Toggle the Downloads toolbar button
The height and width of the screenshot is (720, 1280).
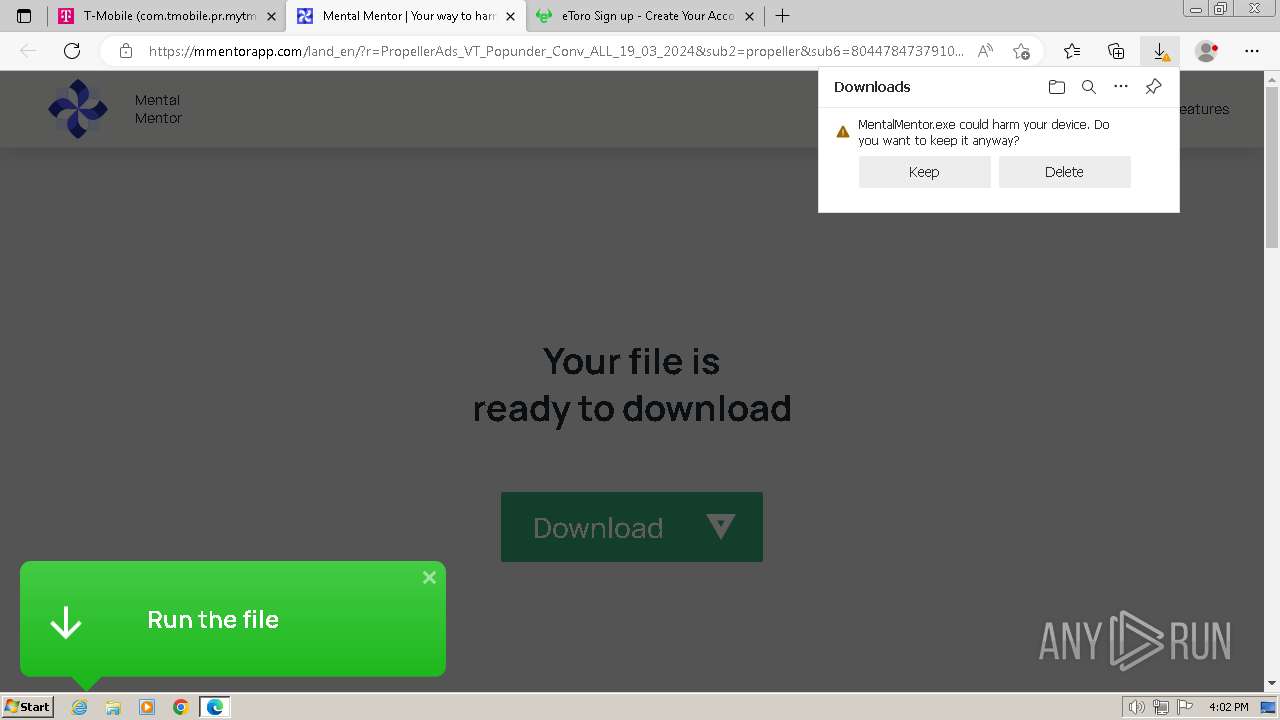[1160, 51]
